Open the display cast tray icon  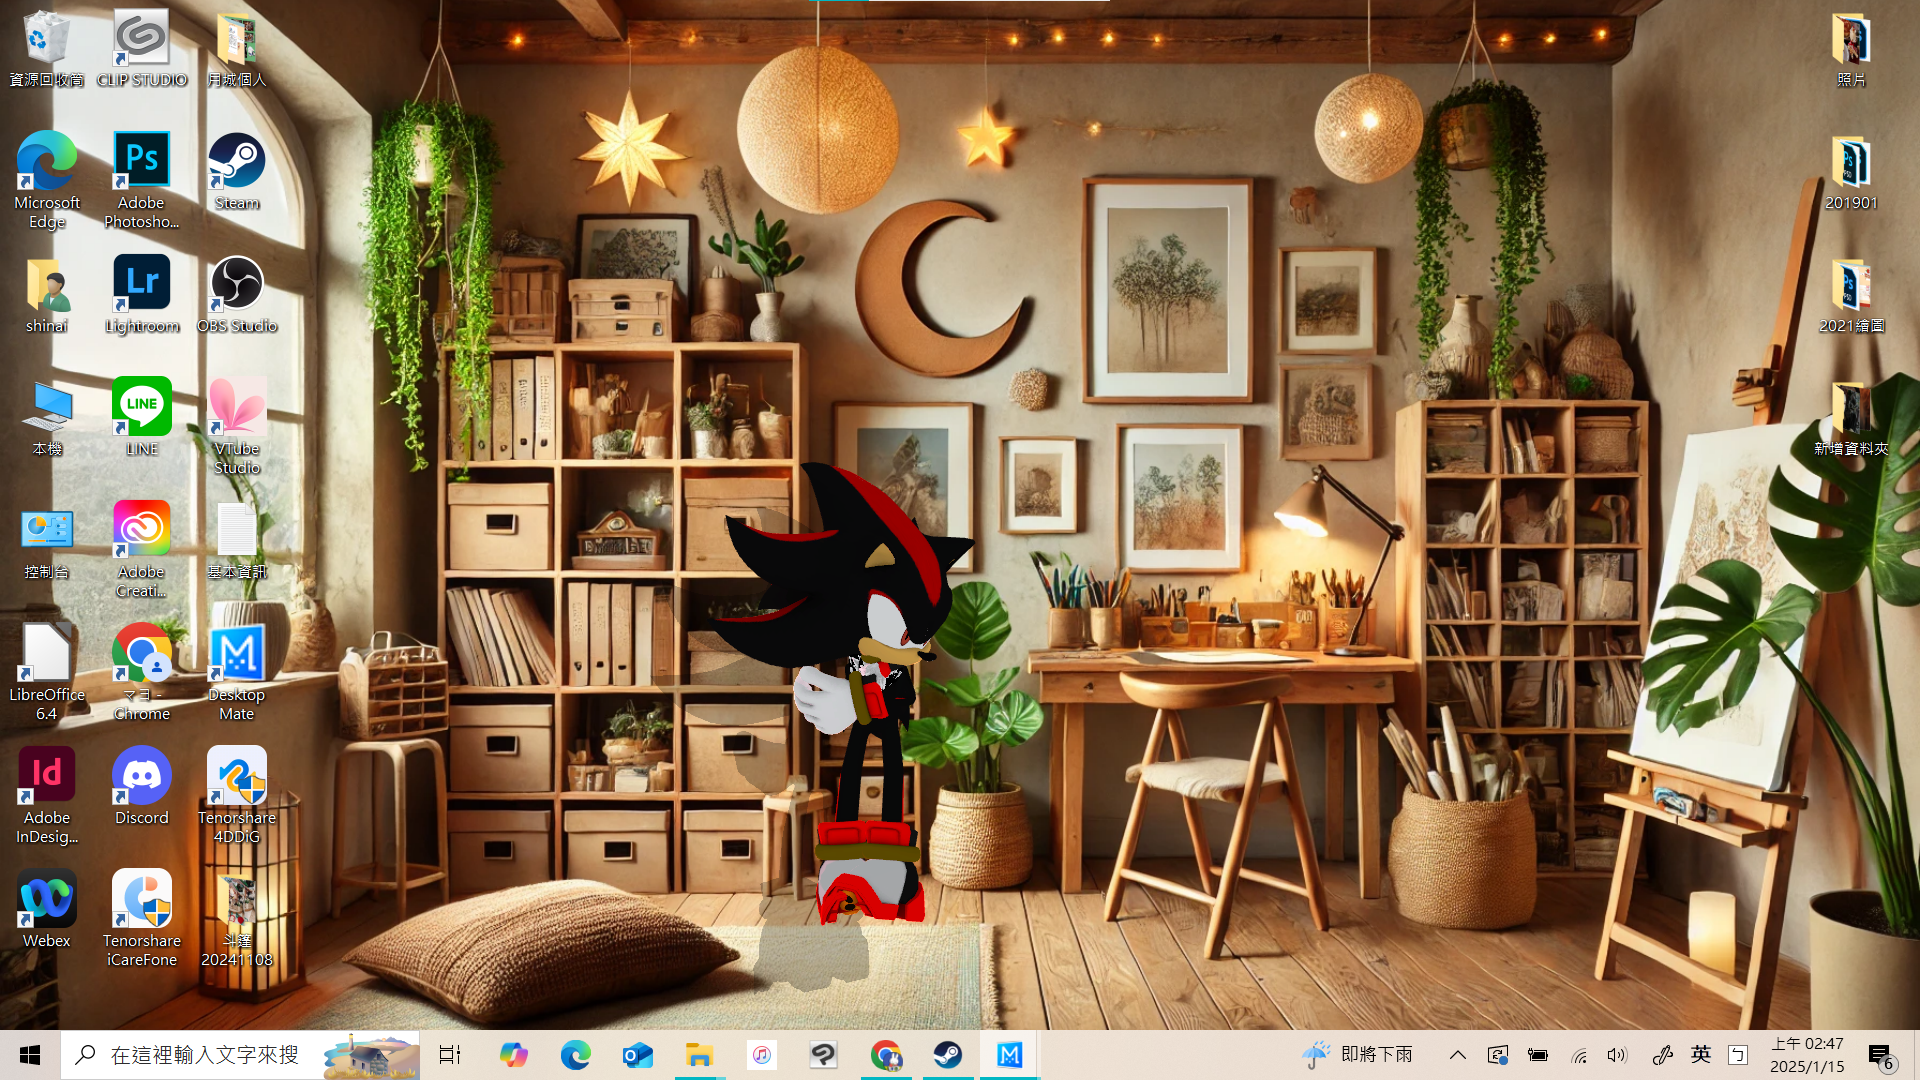coord(1497,1055)
